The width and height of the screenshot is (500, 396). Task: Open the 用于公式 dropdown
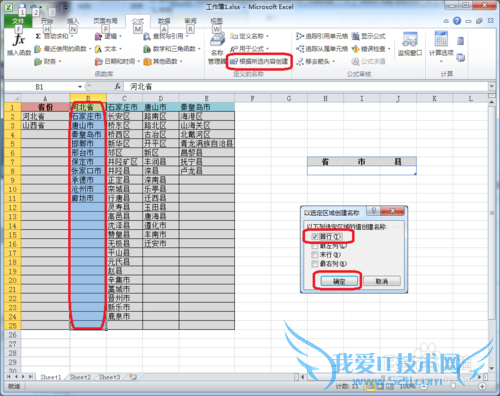[x=249, y=49]
